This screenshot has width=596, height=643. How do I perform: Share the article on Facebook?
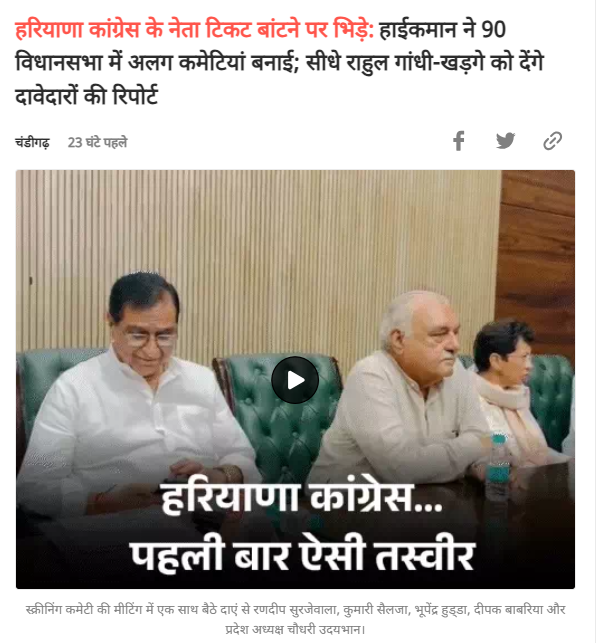(459, 141)
